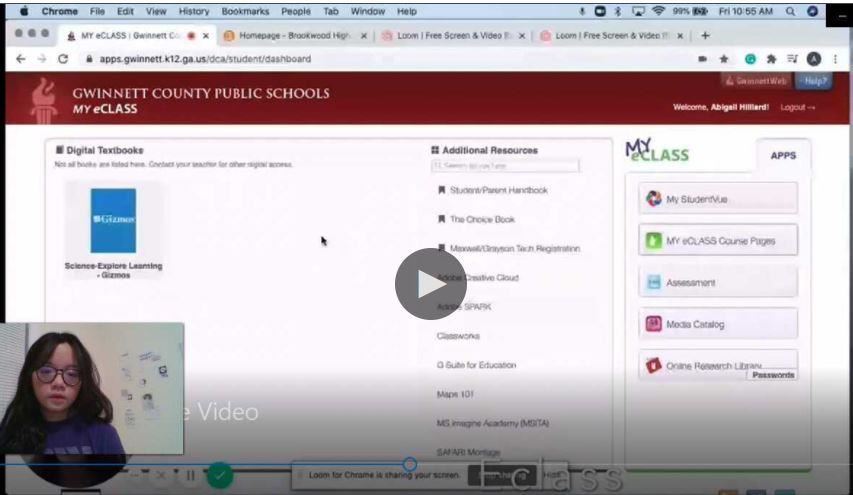
Task: Open the Extensions puzzle icon
Action: click(x=771, y=59)
